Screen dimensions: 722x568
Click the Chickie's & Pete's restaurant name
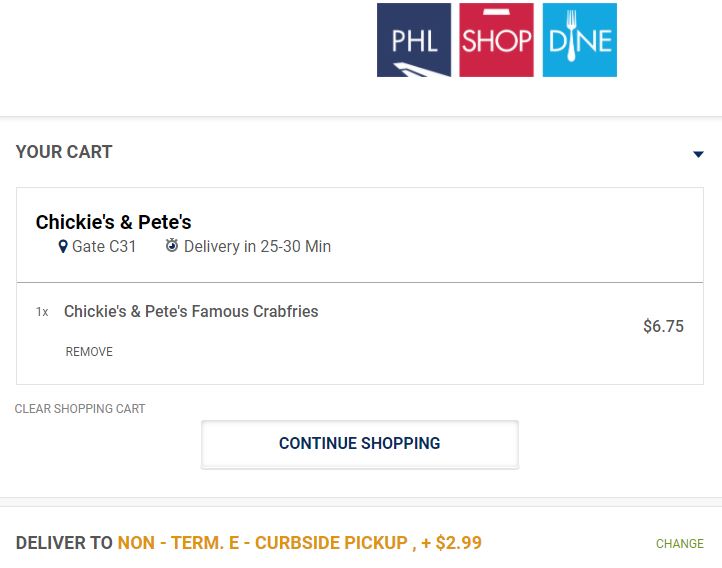113,222
